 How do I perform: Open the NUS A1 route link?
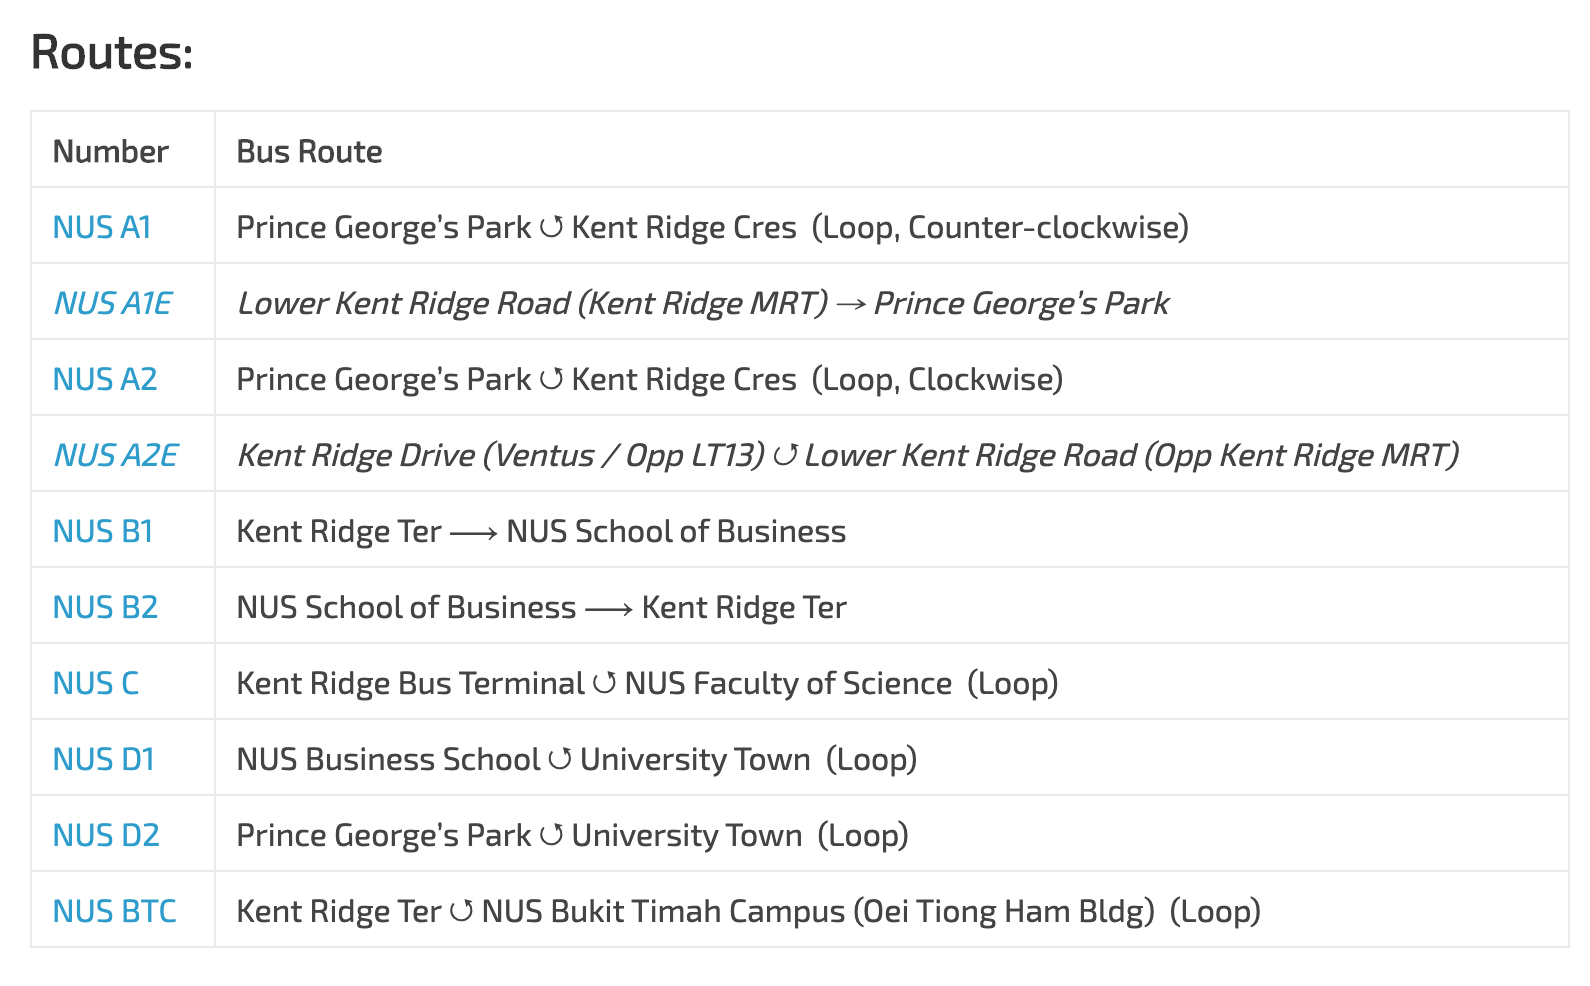click(102, 228)
